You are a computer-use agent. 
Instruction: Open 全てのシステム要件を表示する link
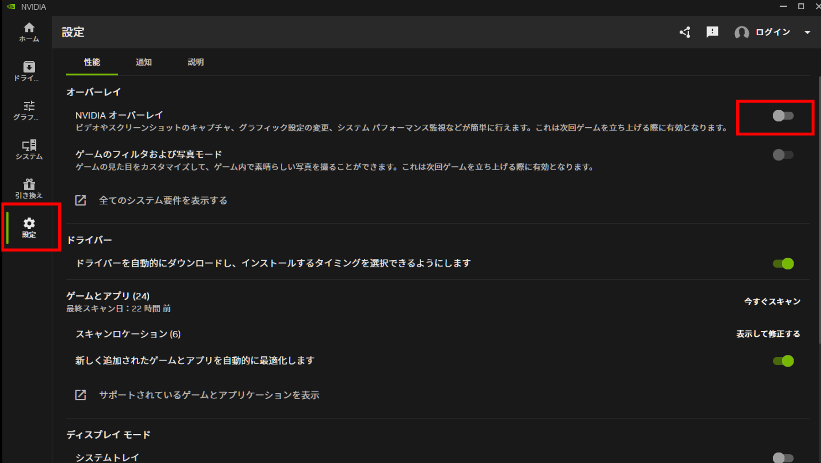pyautogui.click(x=163, y=201)
